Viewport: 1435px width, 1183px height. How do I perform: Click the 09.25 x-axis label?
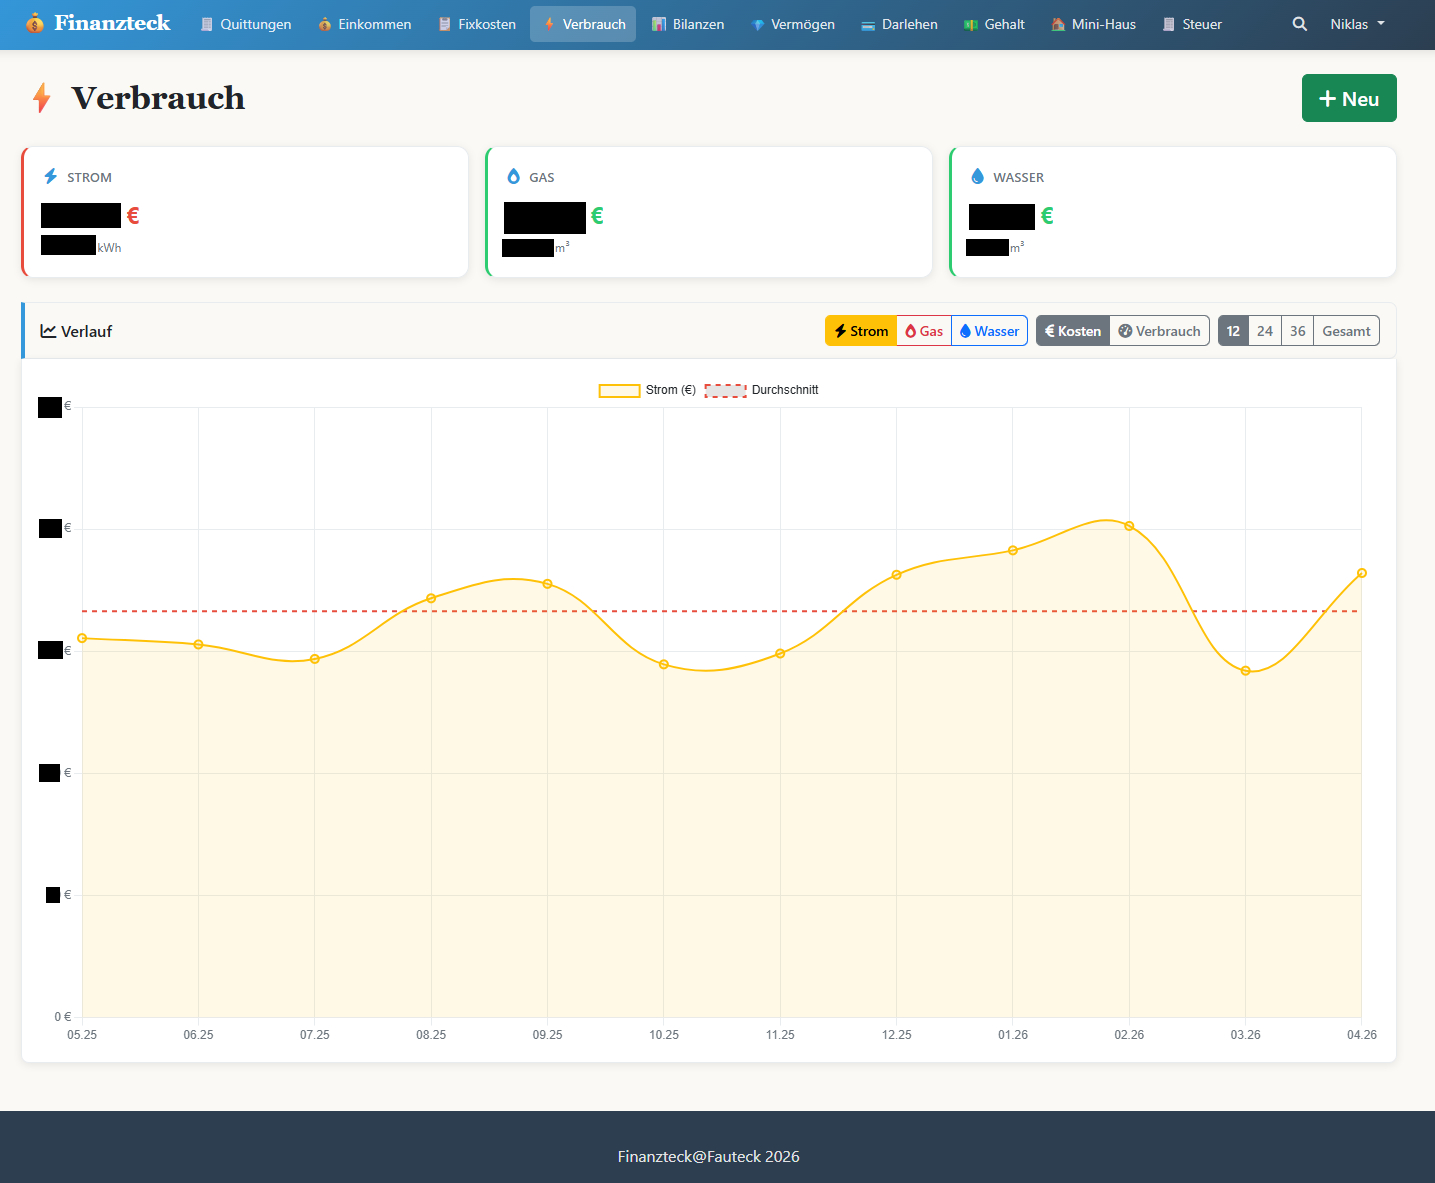click(547, 1035)
